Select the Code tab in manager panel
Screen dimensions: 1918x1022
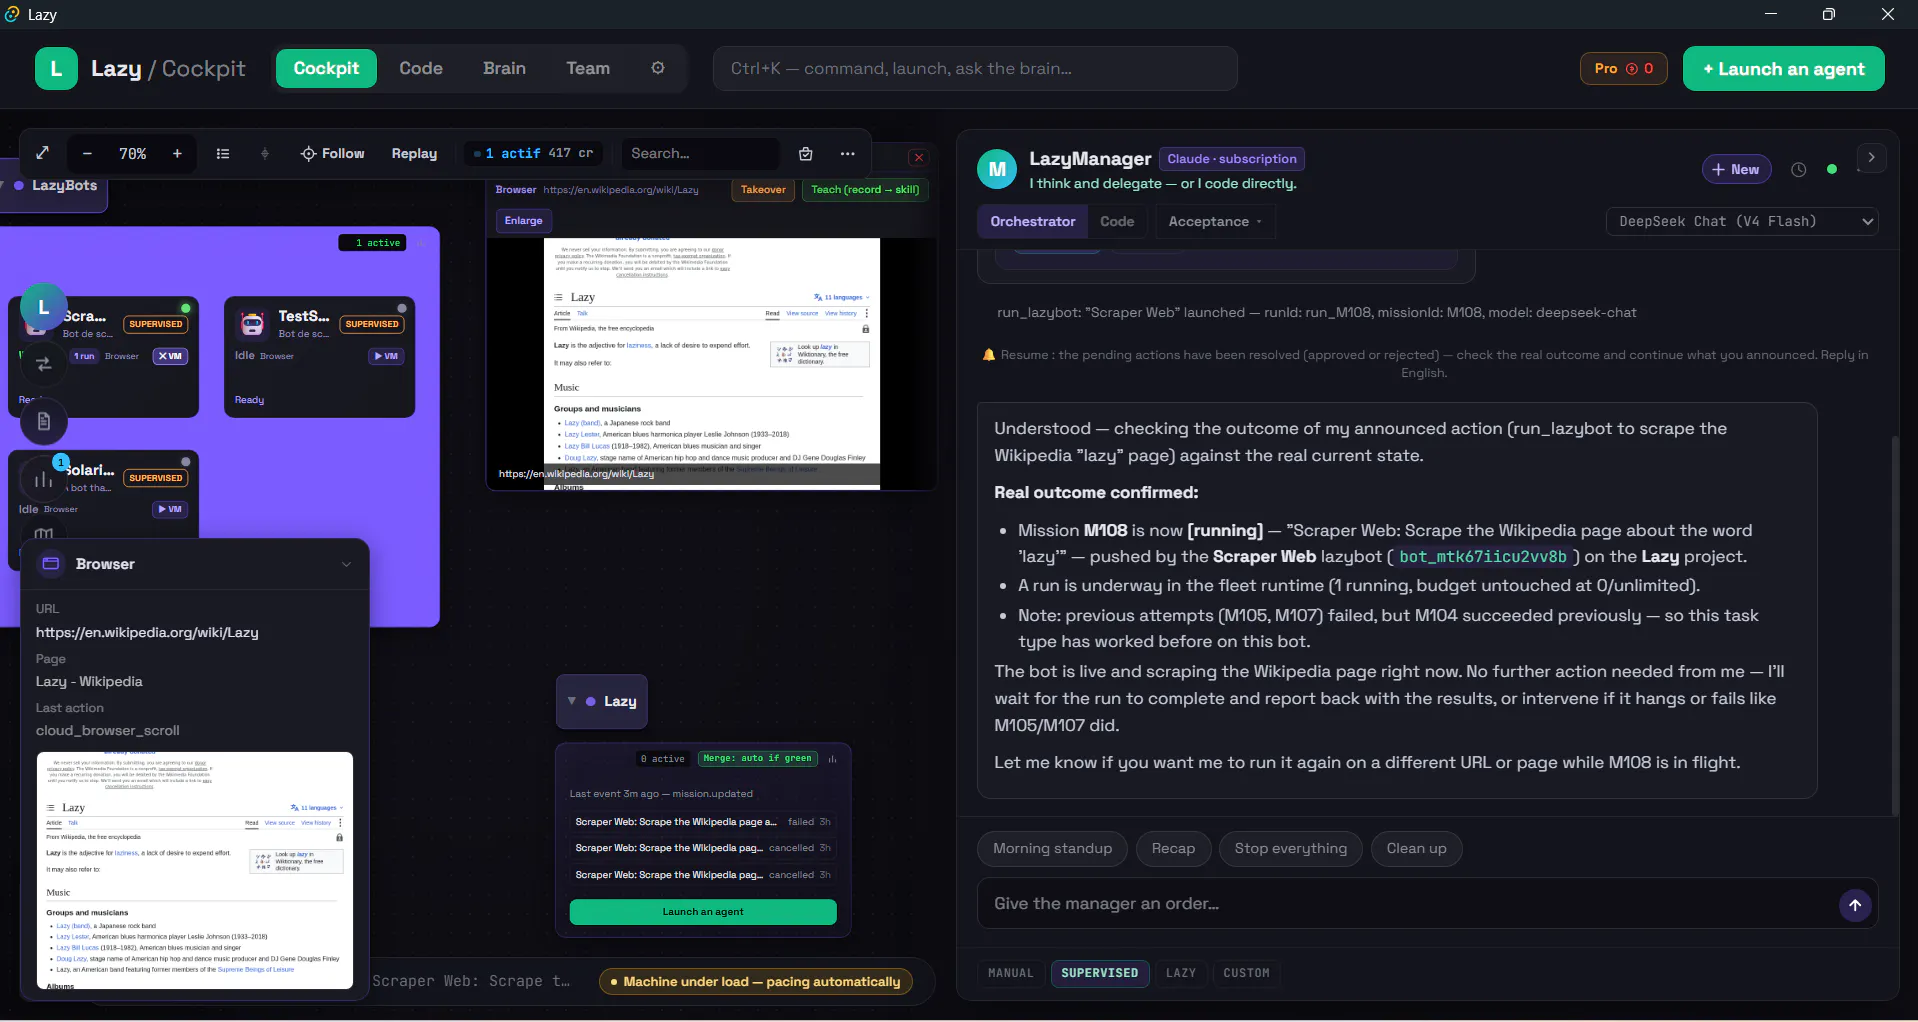pos(1117,222)
